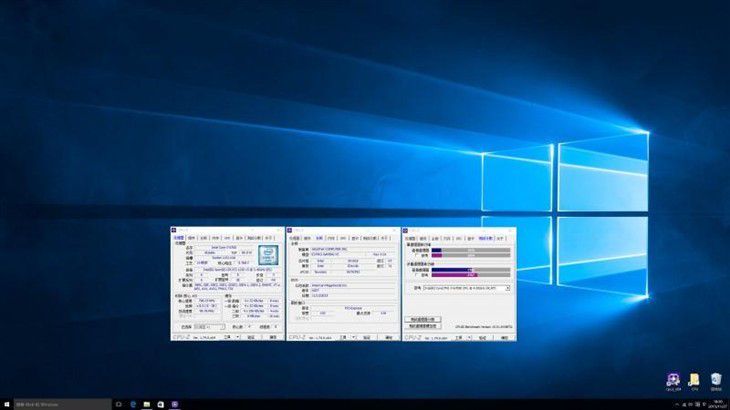Click the middle CPU-Z window title icon
This screenshot has height=410, width=730.
(289, 230)
